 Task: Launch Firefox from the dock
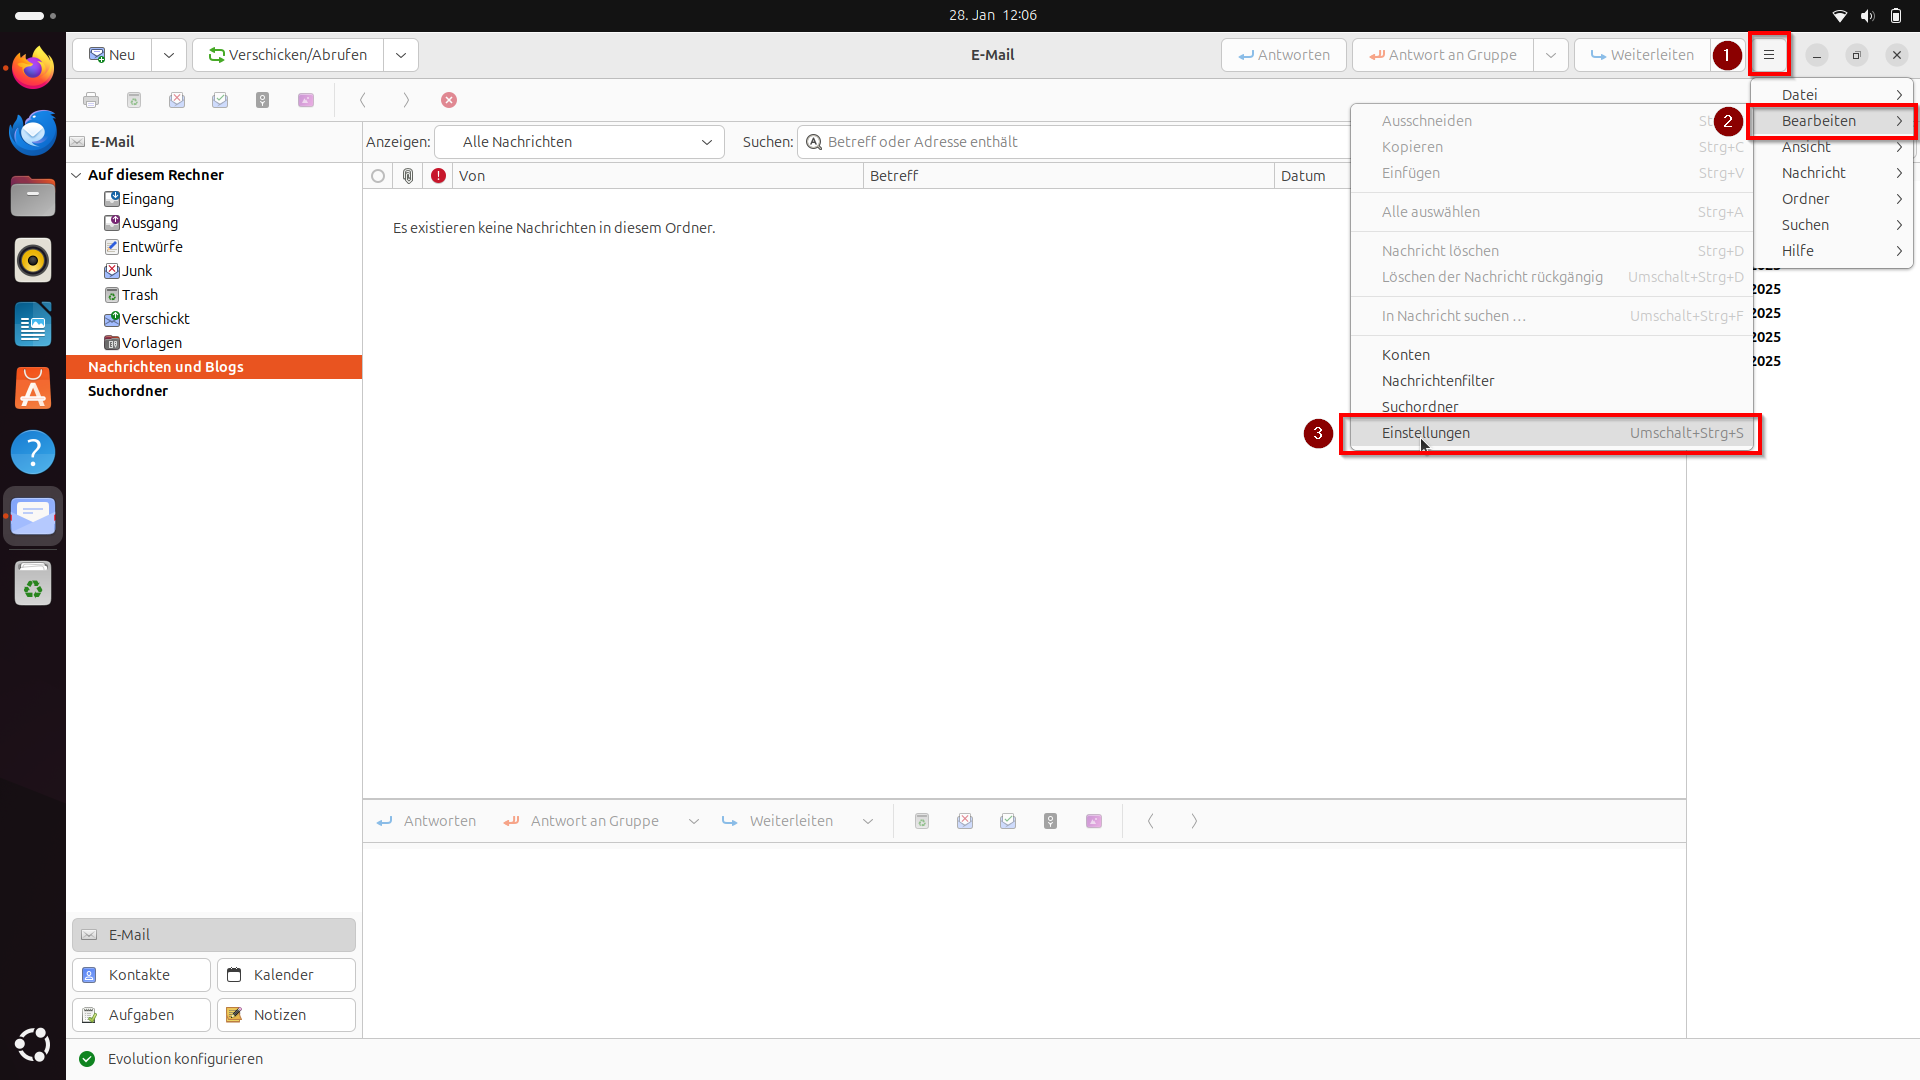click(x=33, y=68)
